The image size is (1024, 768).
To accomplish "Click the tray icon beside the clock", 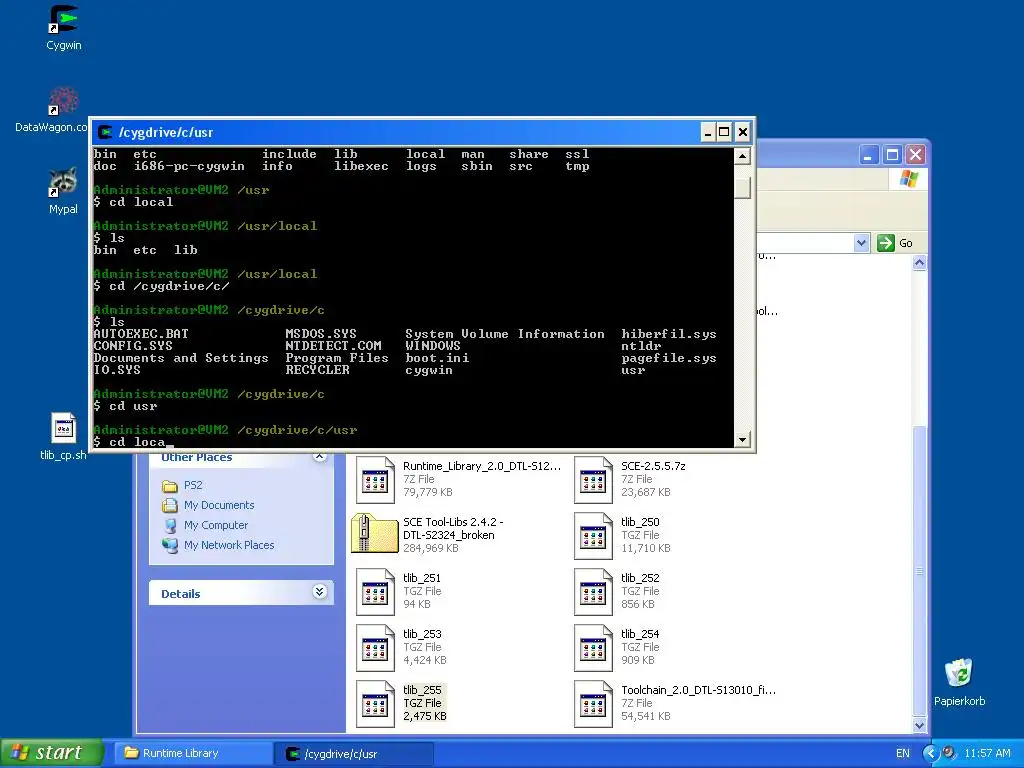I will click(950, 753).
